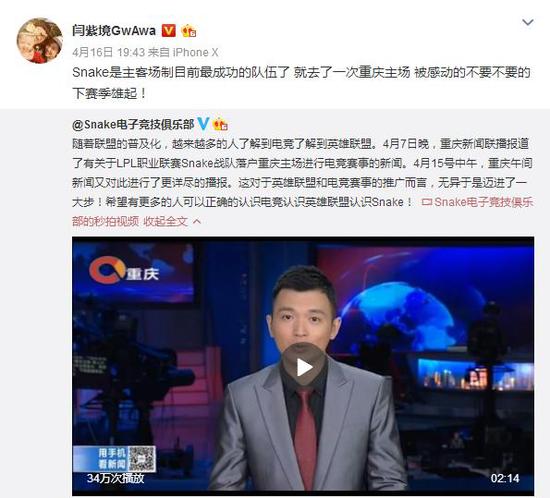Image resolution: width=550 pixels, height=498 pixels.
Task: Click the 34万次播放 view count
Action: click(x=115, y=478)
